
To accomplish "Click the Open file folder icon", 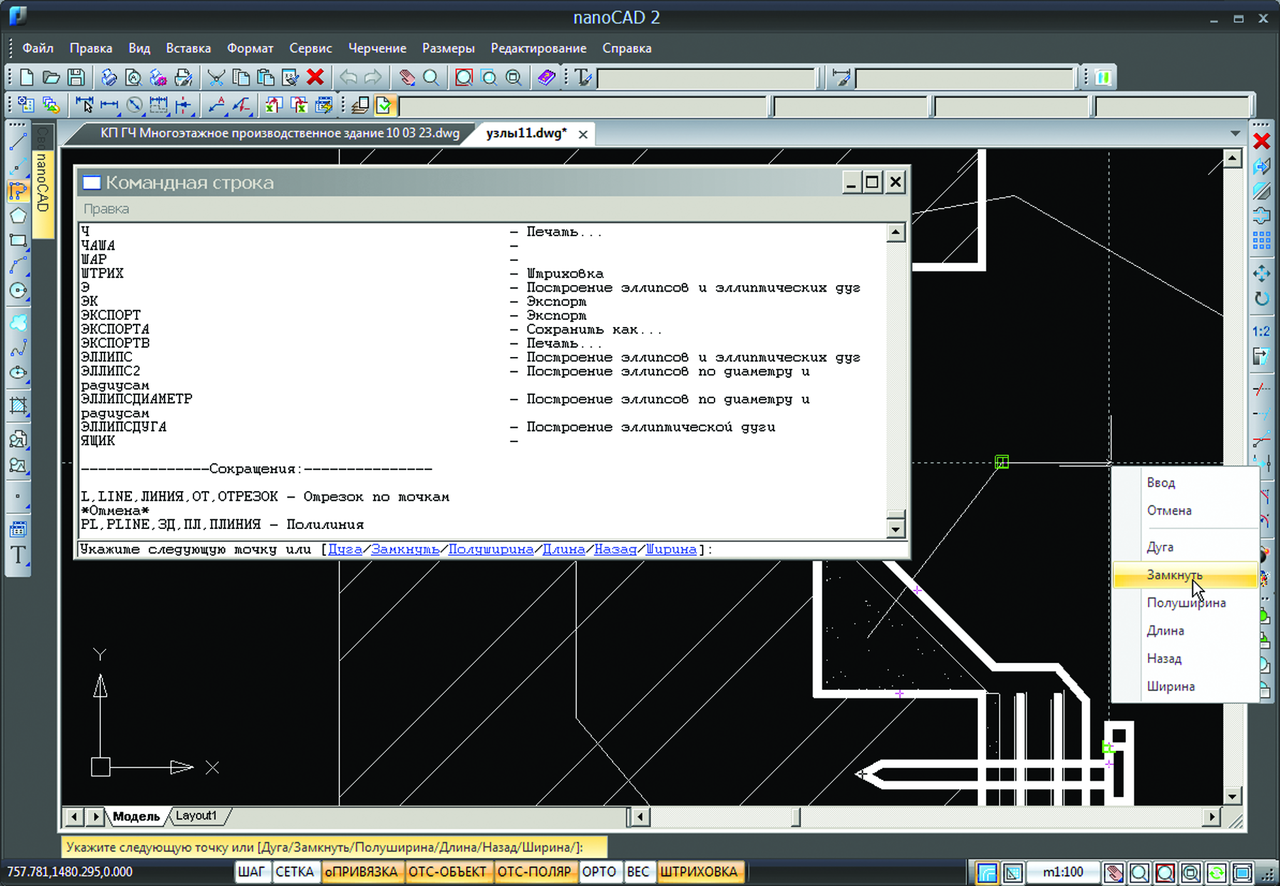I will [52, 77].
